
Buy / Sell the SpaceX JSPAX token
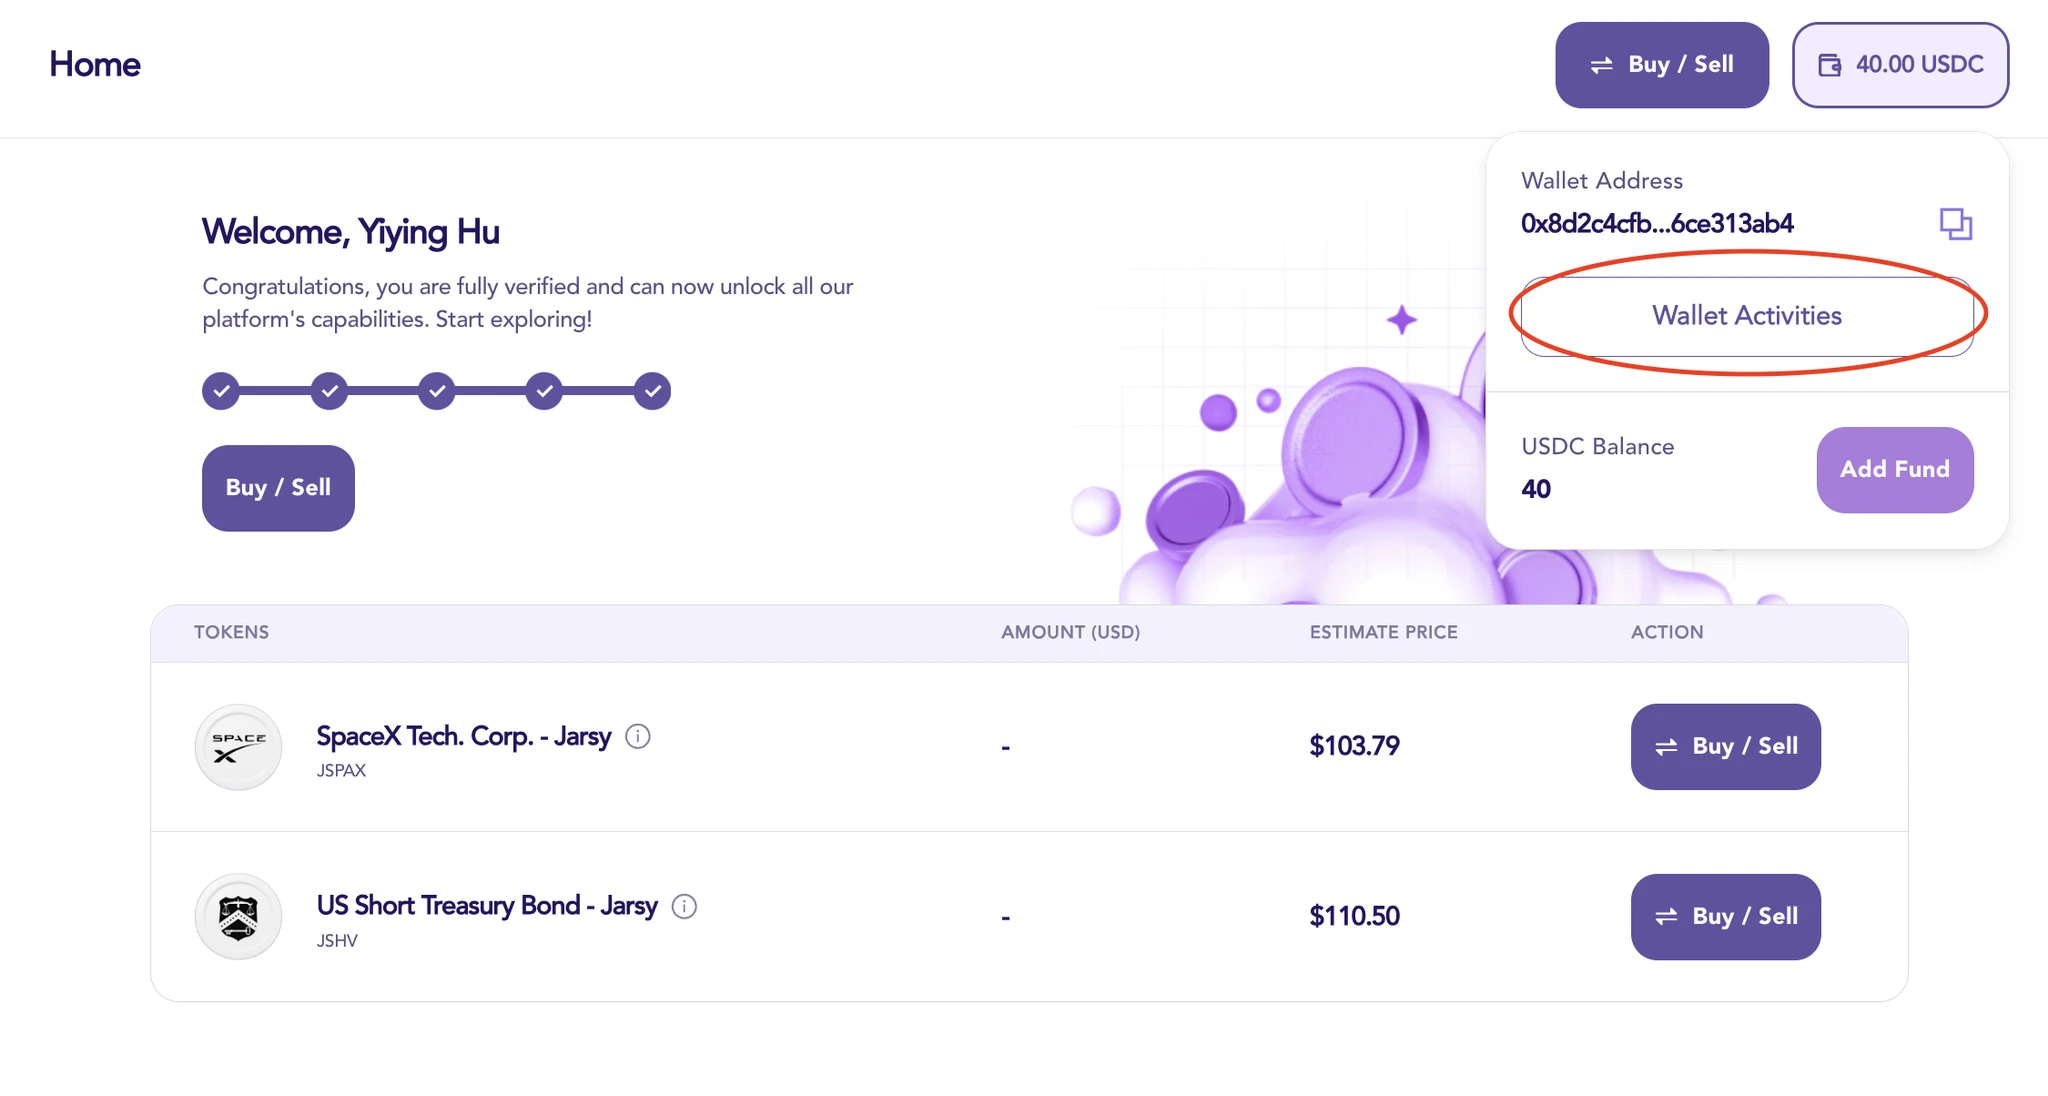pyautogui.click(x=1725, y=747)
